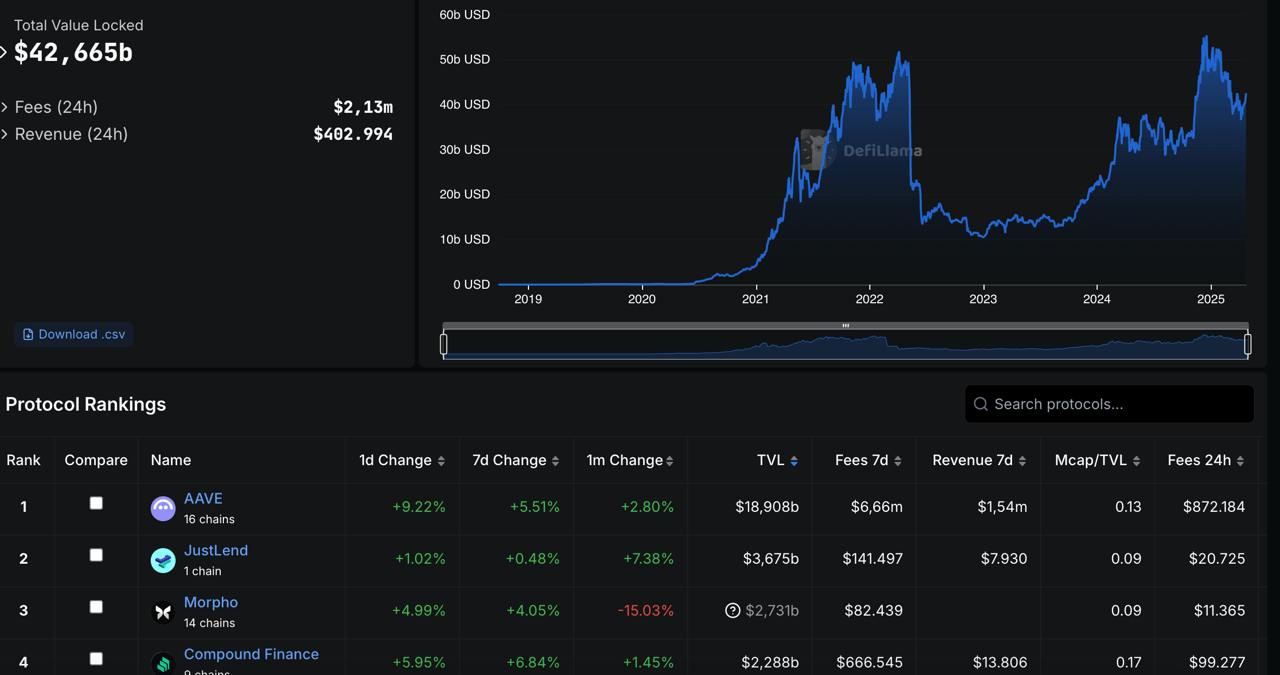This screenshot has height=675, width=1280.
Task: Open the AAVE protocol link
Action: [203, 498]
